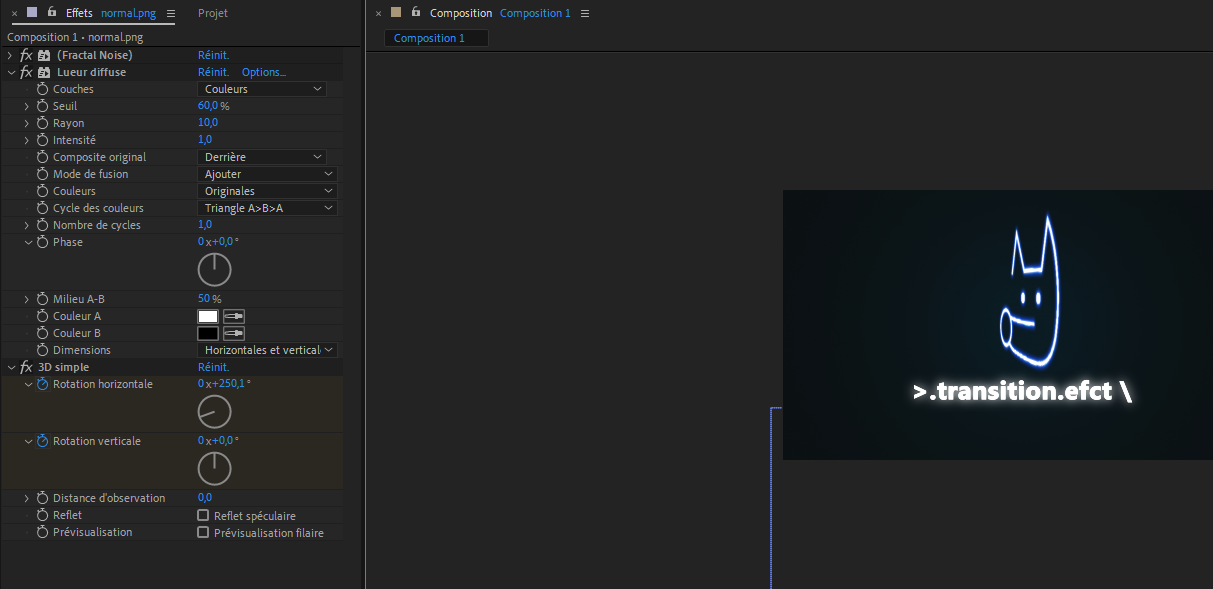
Task: Pick Couleur A with the eyedropper
Action: (x=233, y=316)
